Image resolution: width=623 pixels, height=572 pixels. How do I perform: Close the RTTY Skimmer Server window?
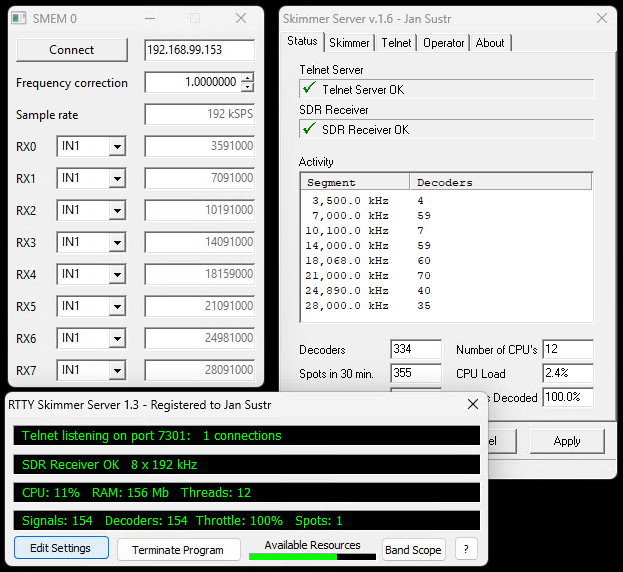click(x=472, y=405)
